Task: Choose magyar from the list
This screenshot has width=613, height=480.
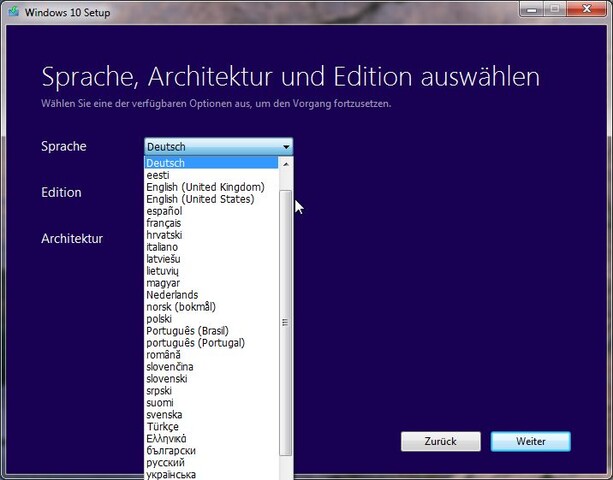Action: [x=212, y=283]
